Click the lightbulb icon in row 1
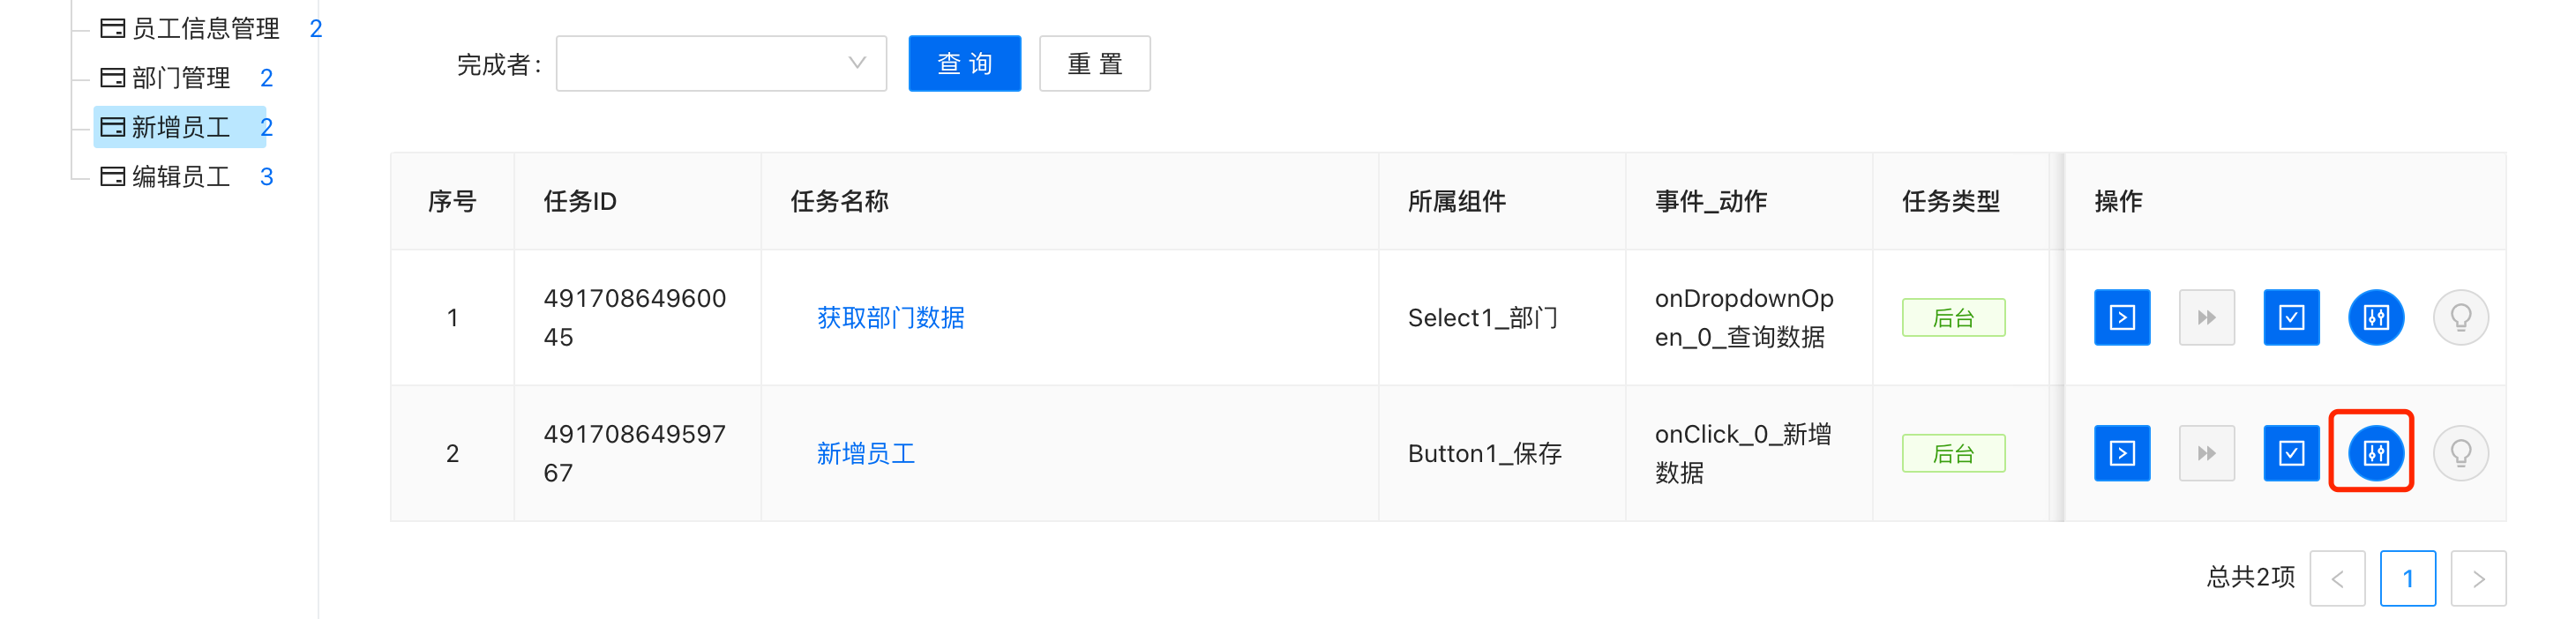The width and height of the screenshot is (2576, 619). click(2460, 318)
